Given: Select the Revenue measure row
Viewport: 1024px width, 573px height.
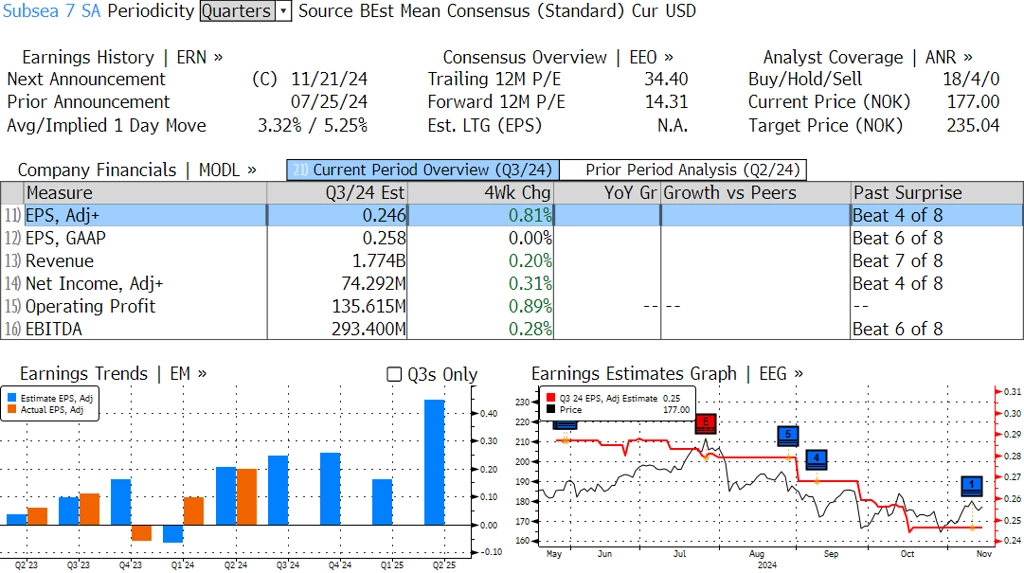Looking at the screenshot, I should 511,261.
